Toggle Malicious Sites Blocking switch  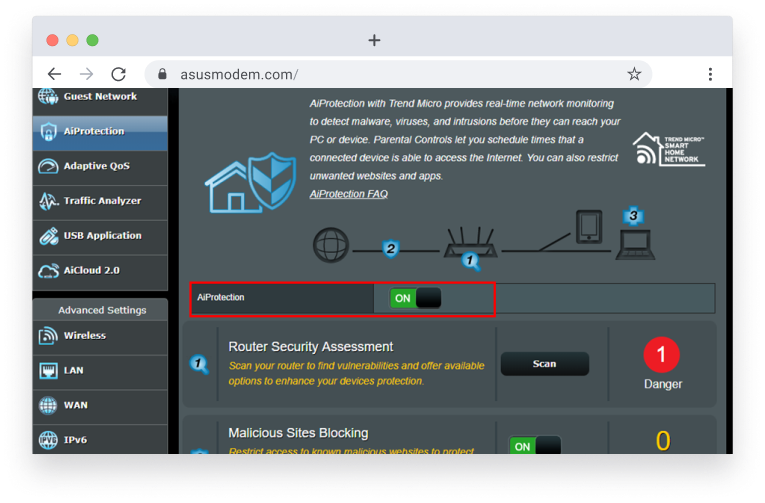point(535,445)
